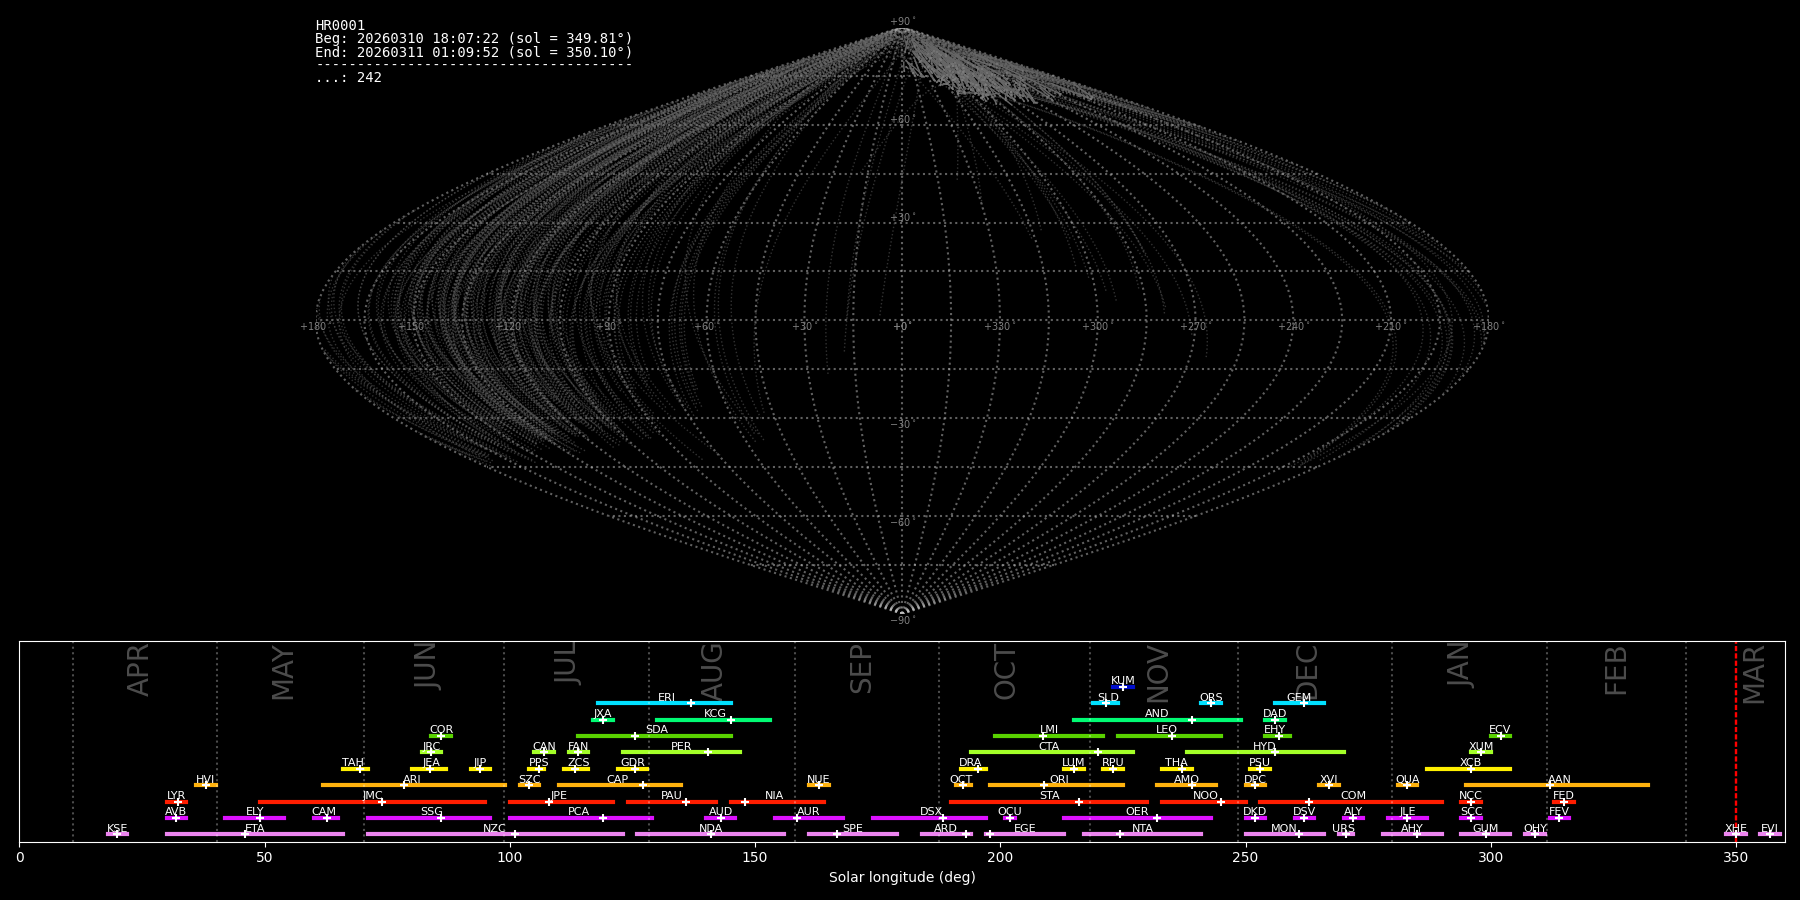This screenshot has width=1800, height=900.
Task: Click the NOO shower bar
Action: 1204,802
